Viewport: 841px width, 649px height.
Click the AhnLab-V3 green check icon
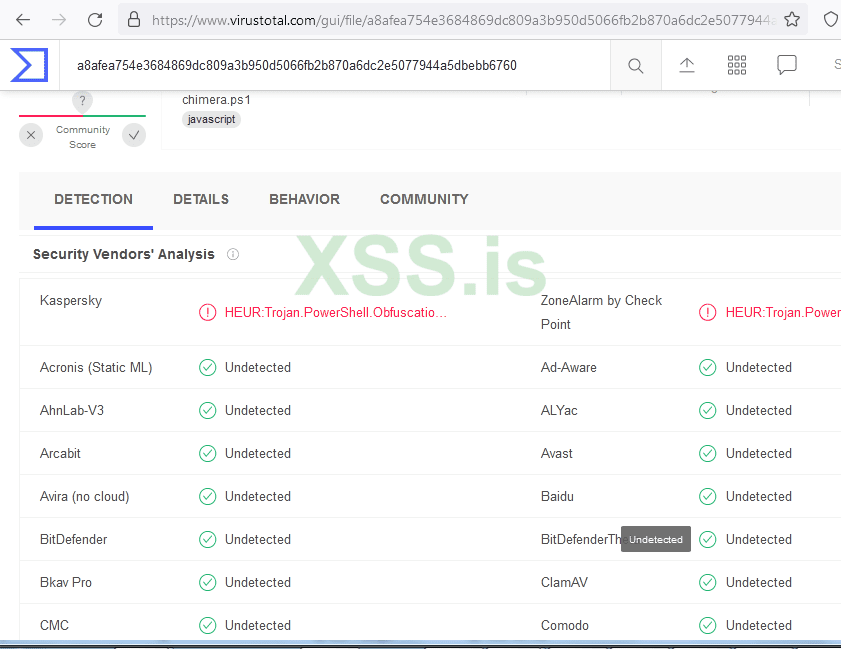click(208, 410)
